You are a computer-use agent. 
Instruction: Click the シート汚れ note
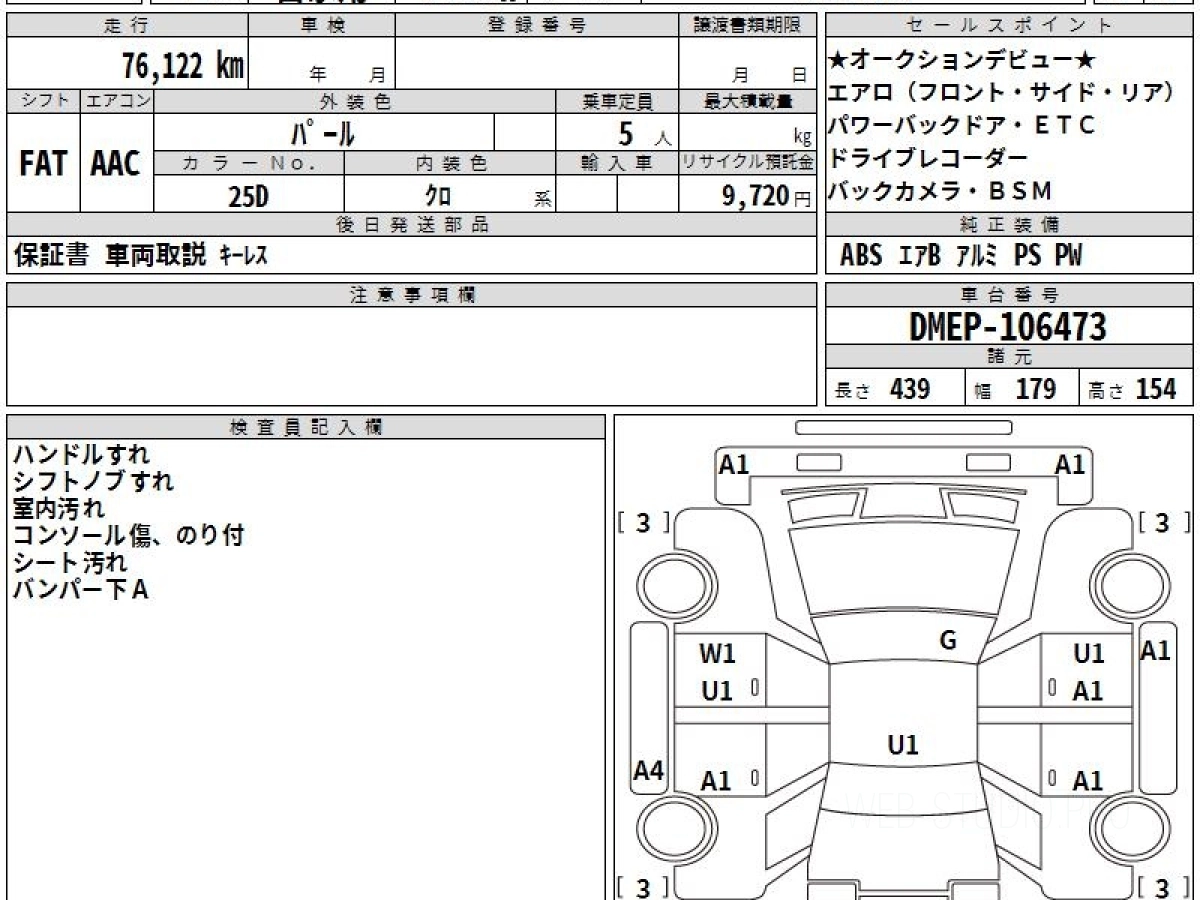pyautogui.click(x=70, y=563)
